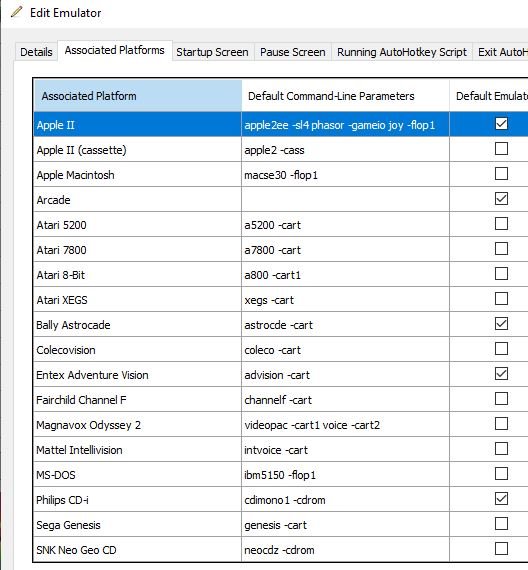Select the Arcade platform cell
The width and height of the screenshot is (528, 570).
[x=137, y=200]
